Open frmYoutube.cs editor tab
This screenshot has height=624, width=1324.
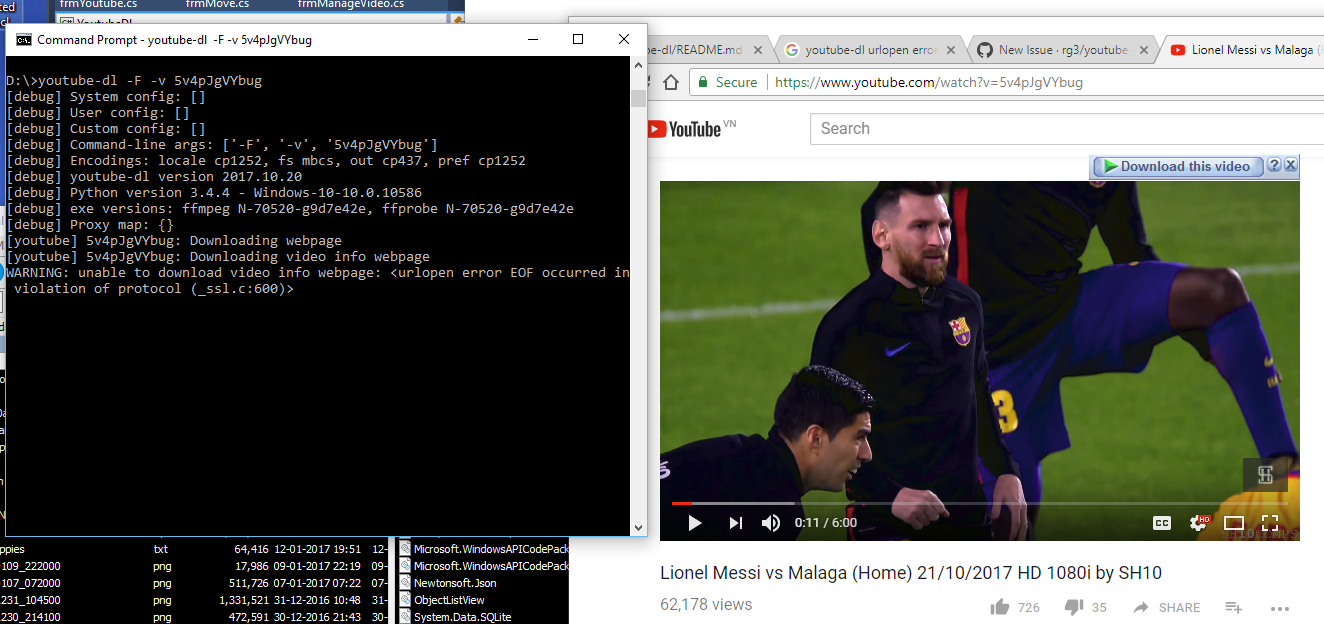point(98,4)
